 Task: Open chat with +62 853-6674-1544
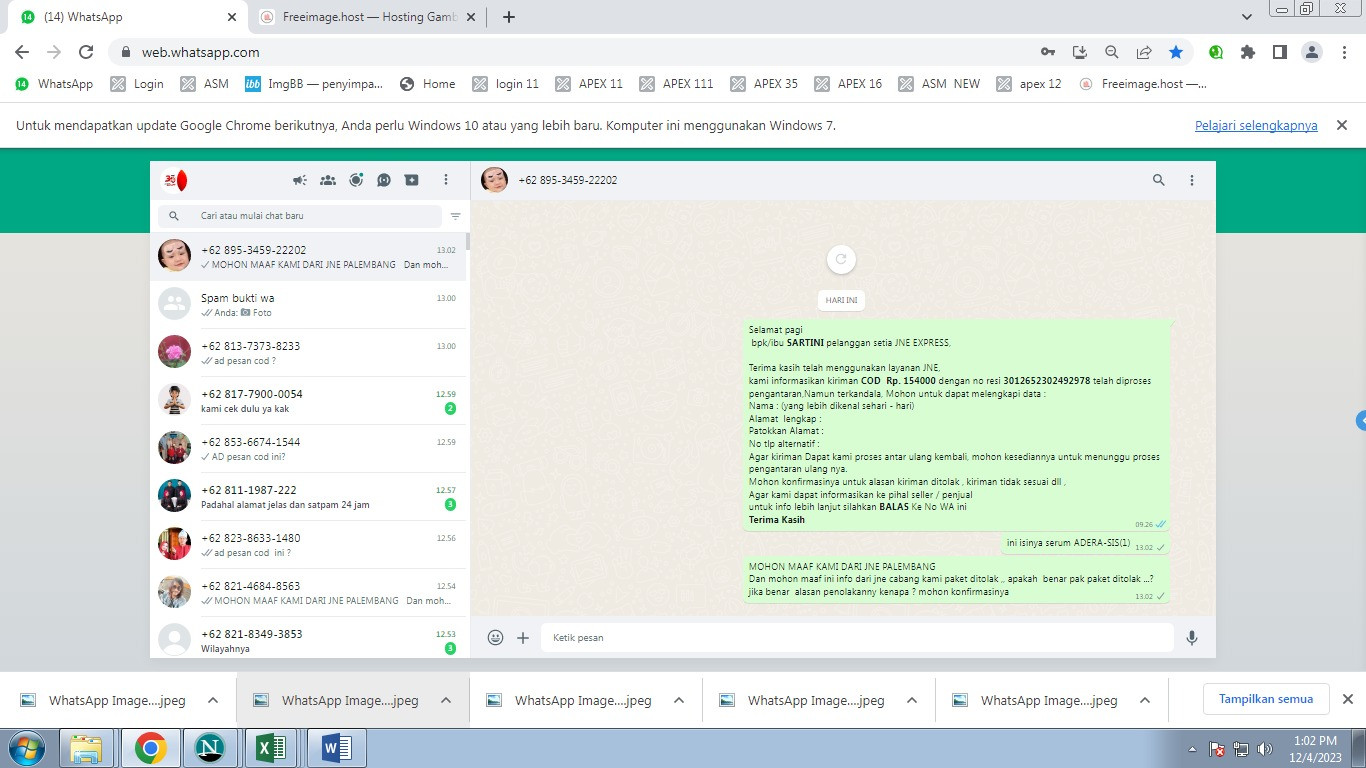tap(308, 448)
